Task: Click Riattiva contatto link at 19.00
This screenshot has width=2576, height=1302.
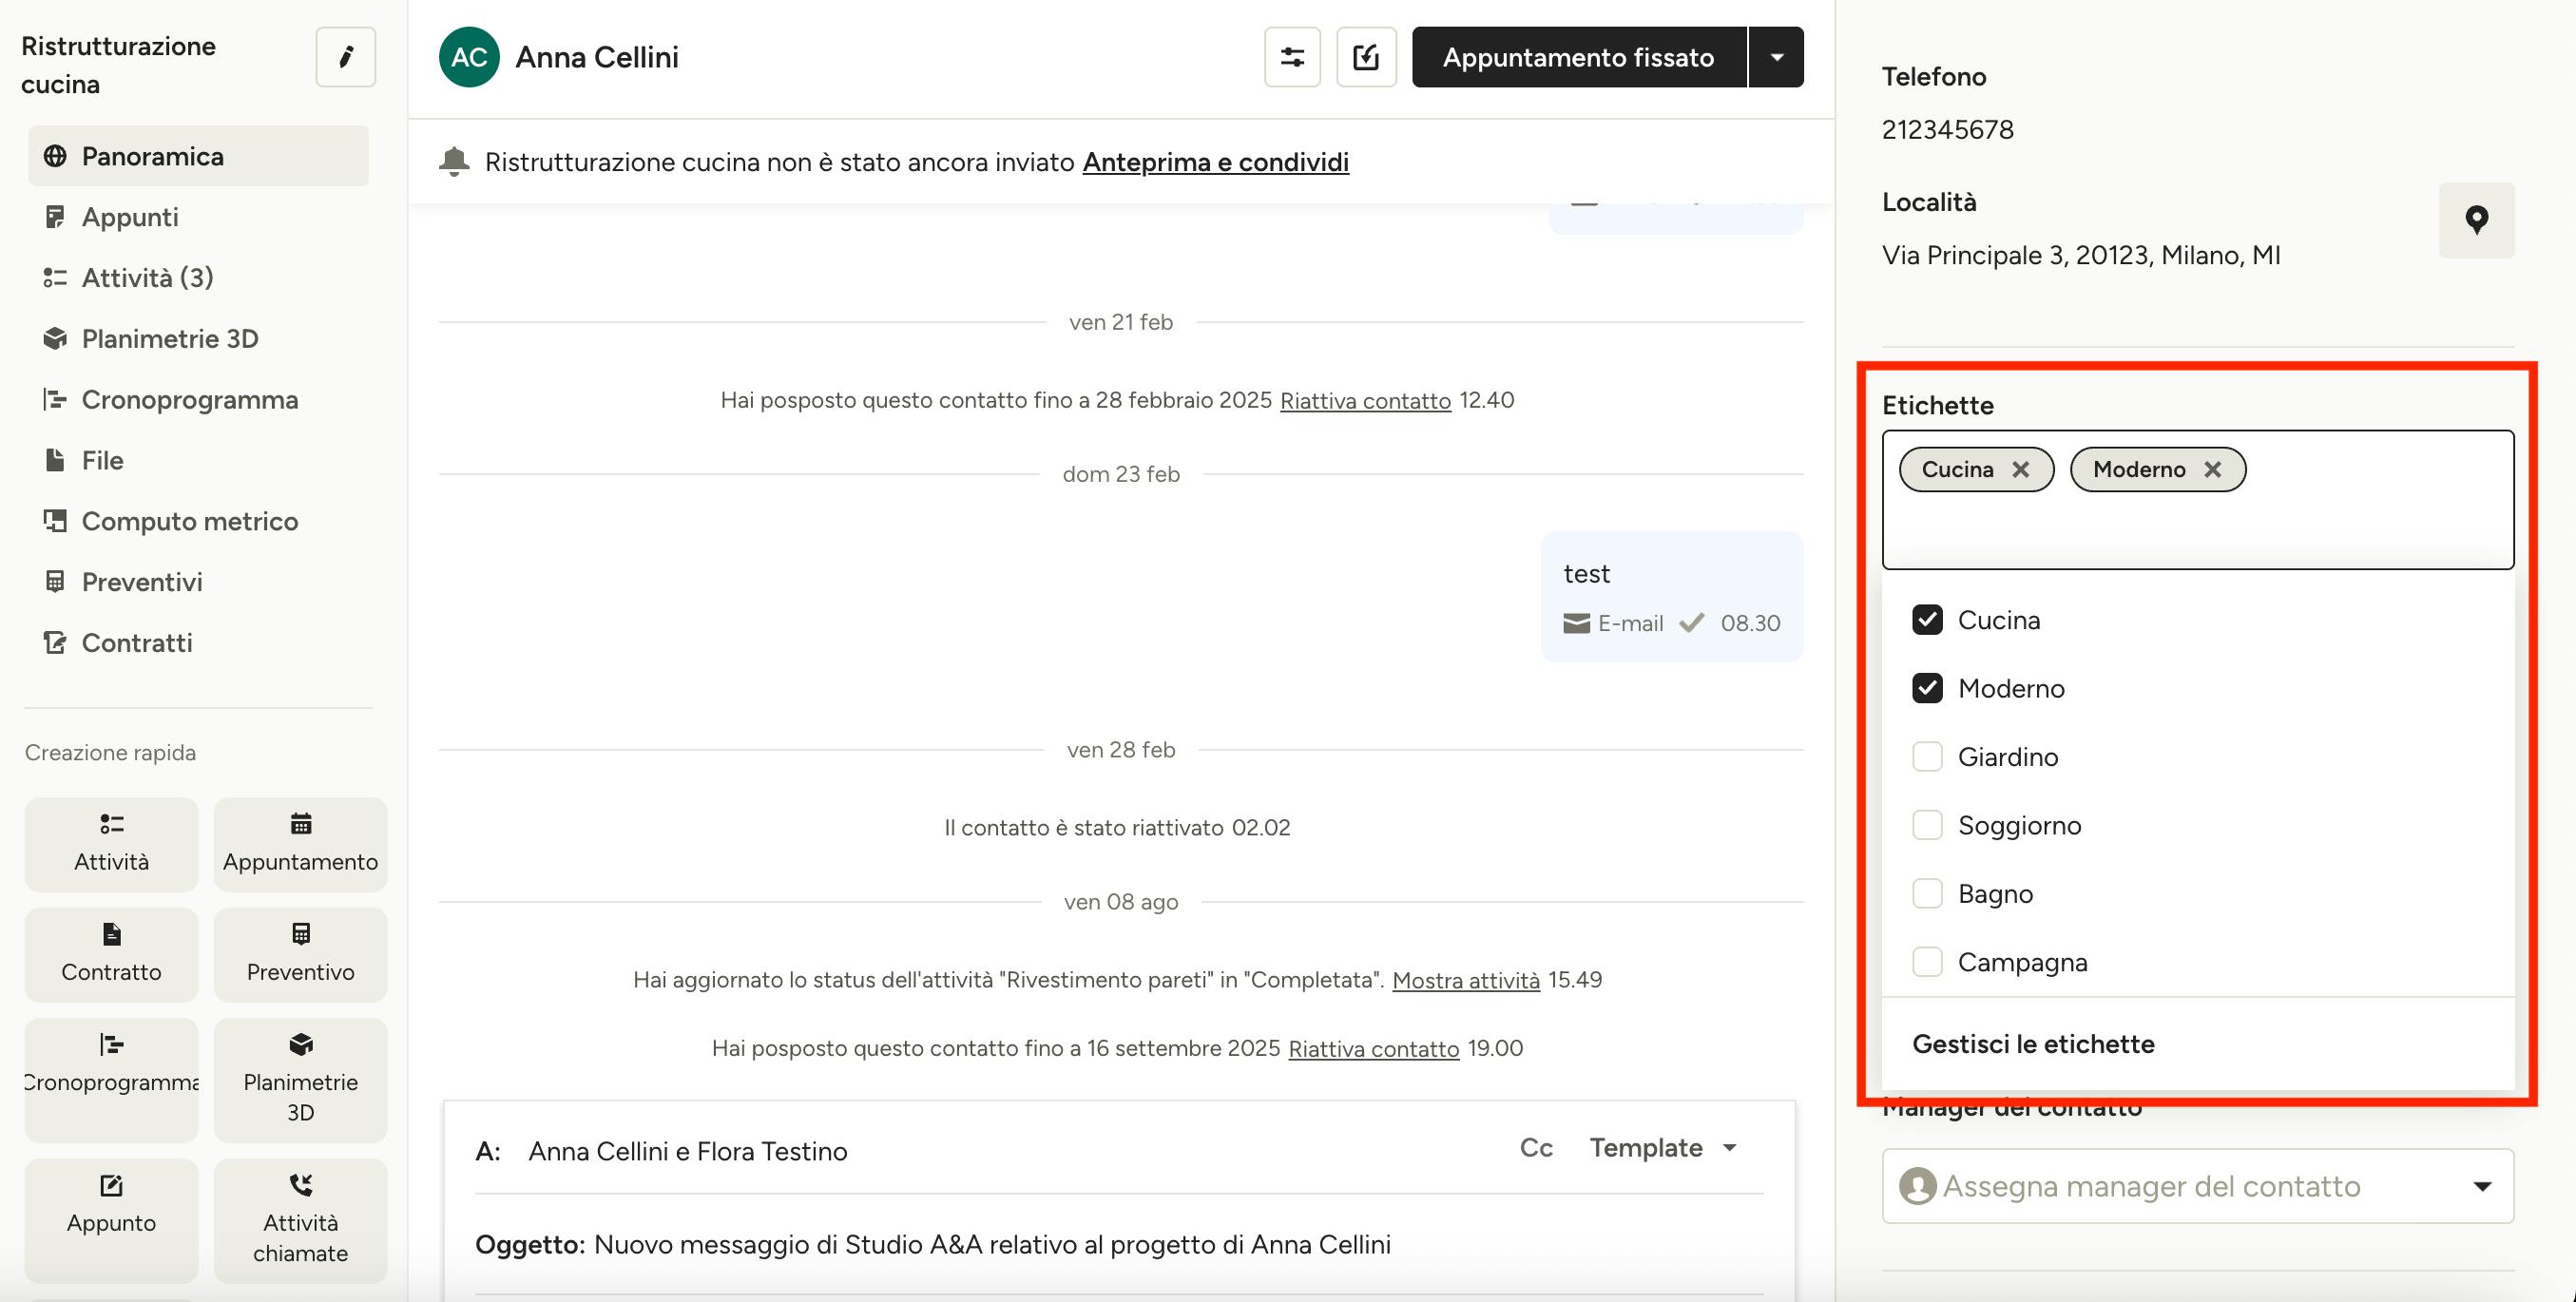Action: (1373, 1048)
